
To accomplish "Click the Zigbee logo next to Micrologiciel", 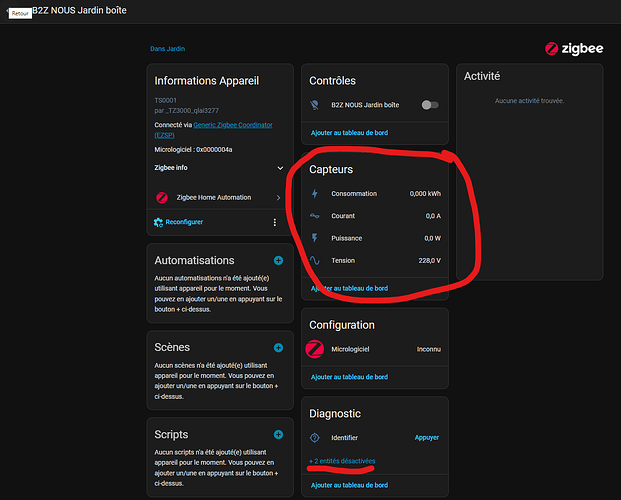I will point(315,349).
